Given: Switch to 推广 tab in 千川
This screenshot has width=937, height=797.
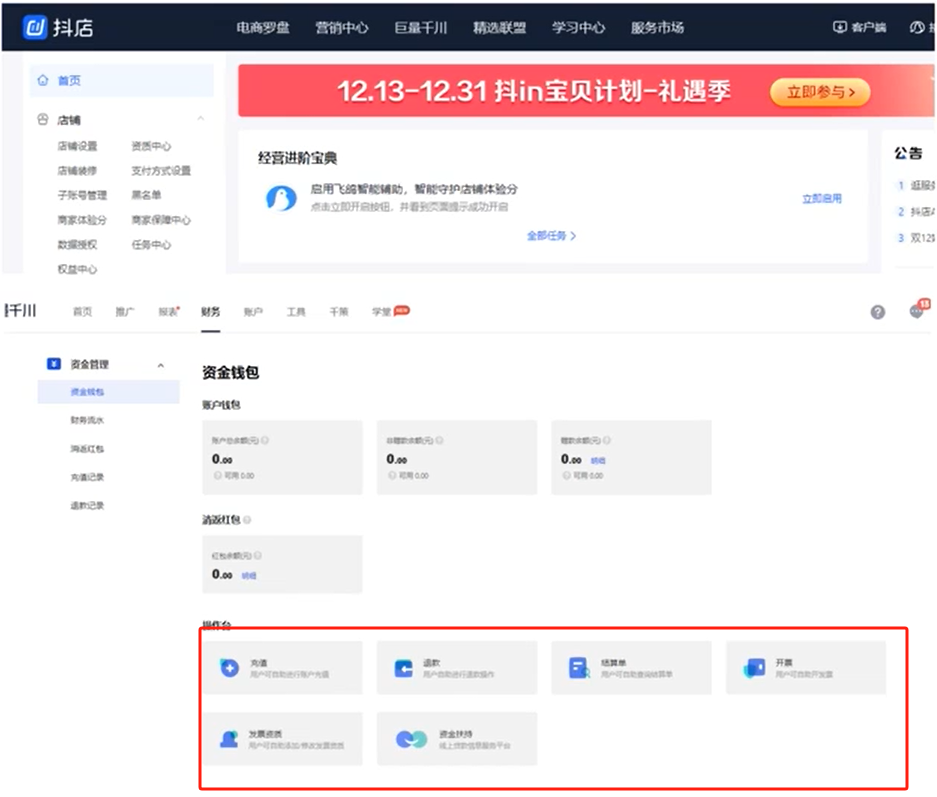Looking at the screenshot, I should (125, 311).
